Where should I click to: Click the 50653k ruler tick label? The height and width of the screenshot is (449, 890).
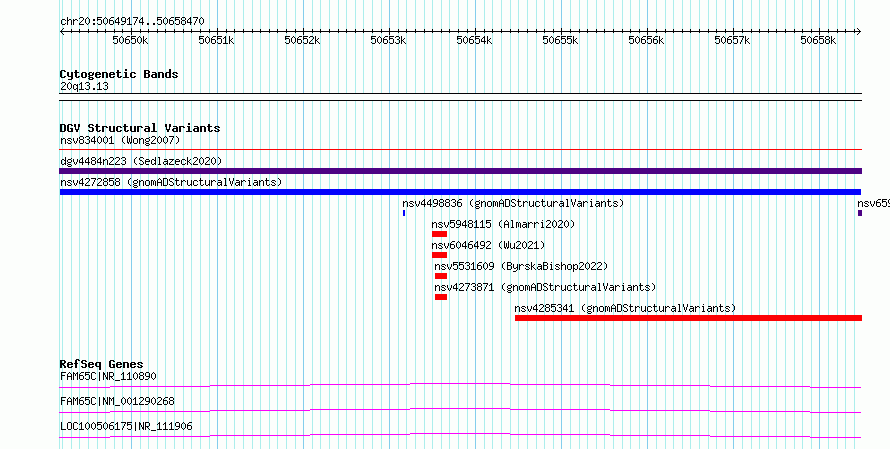click(389, 40)
